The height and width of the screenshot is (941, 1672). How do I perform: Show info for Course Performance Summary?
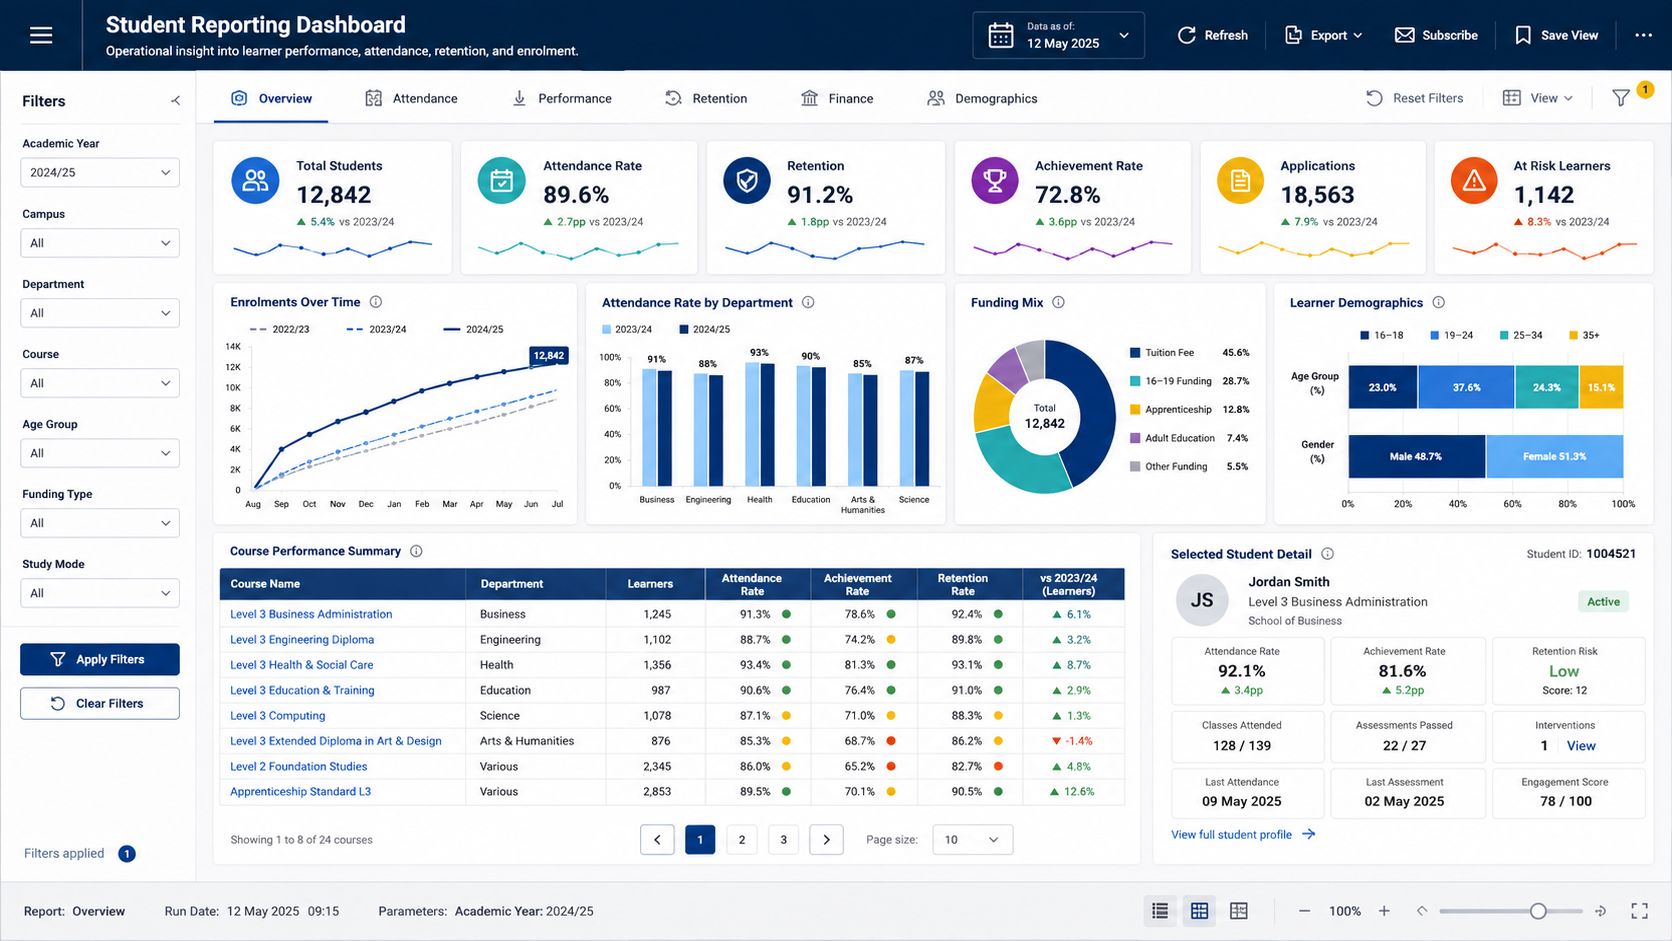[x=416, y=551]
